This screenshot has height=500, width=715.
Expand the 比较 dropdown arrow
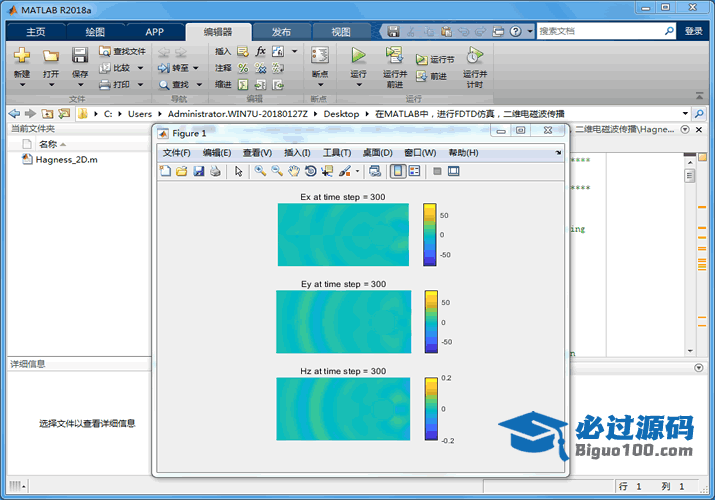click(140, 68)
